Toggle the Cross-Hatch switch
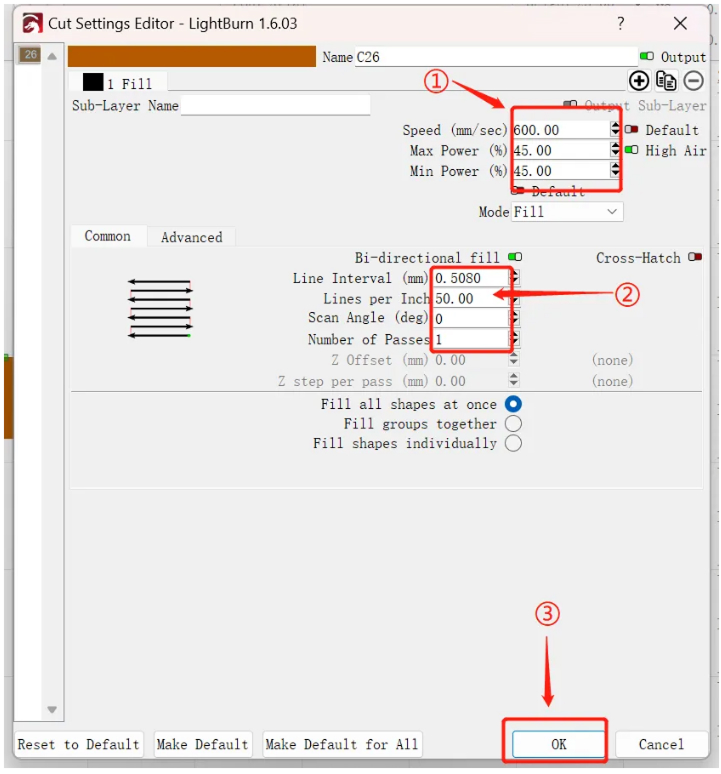Image resolution: width=721 pixels, height=774 pixels. click(x=695, y=257)
